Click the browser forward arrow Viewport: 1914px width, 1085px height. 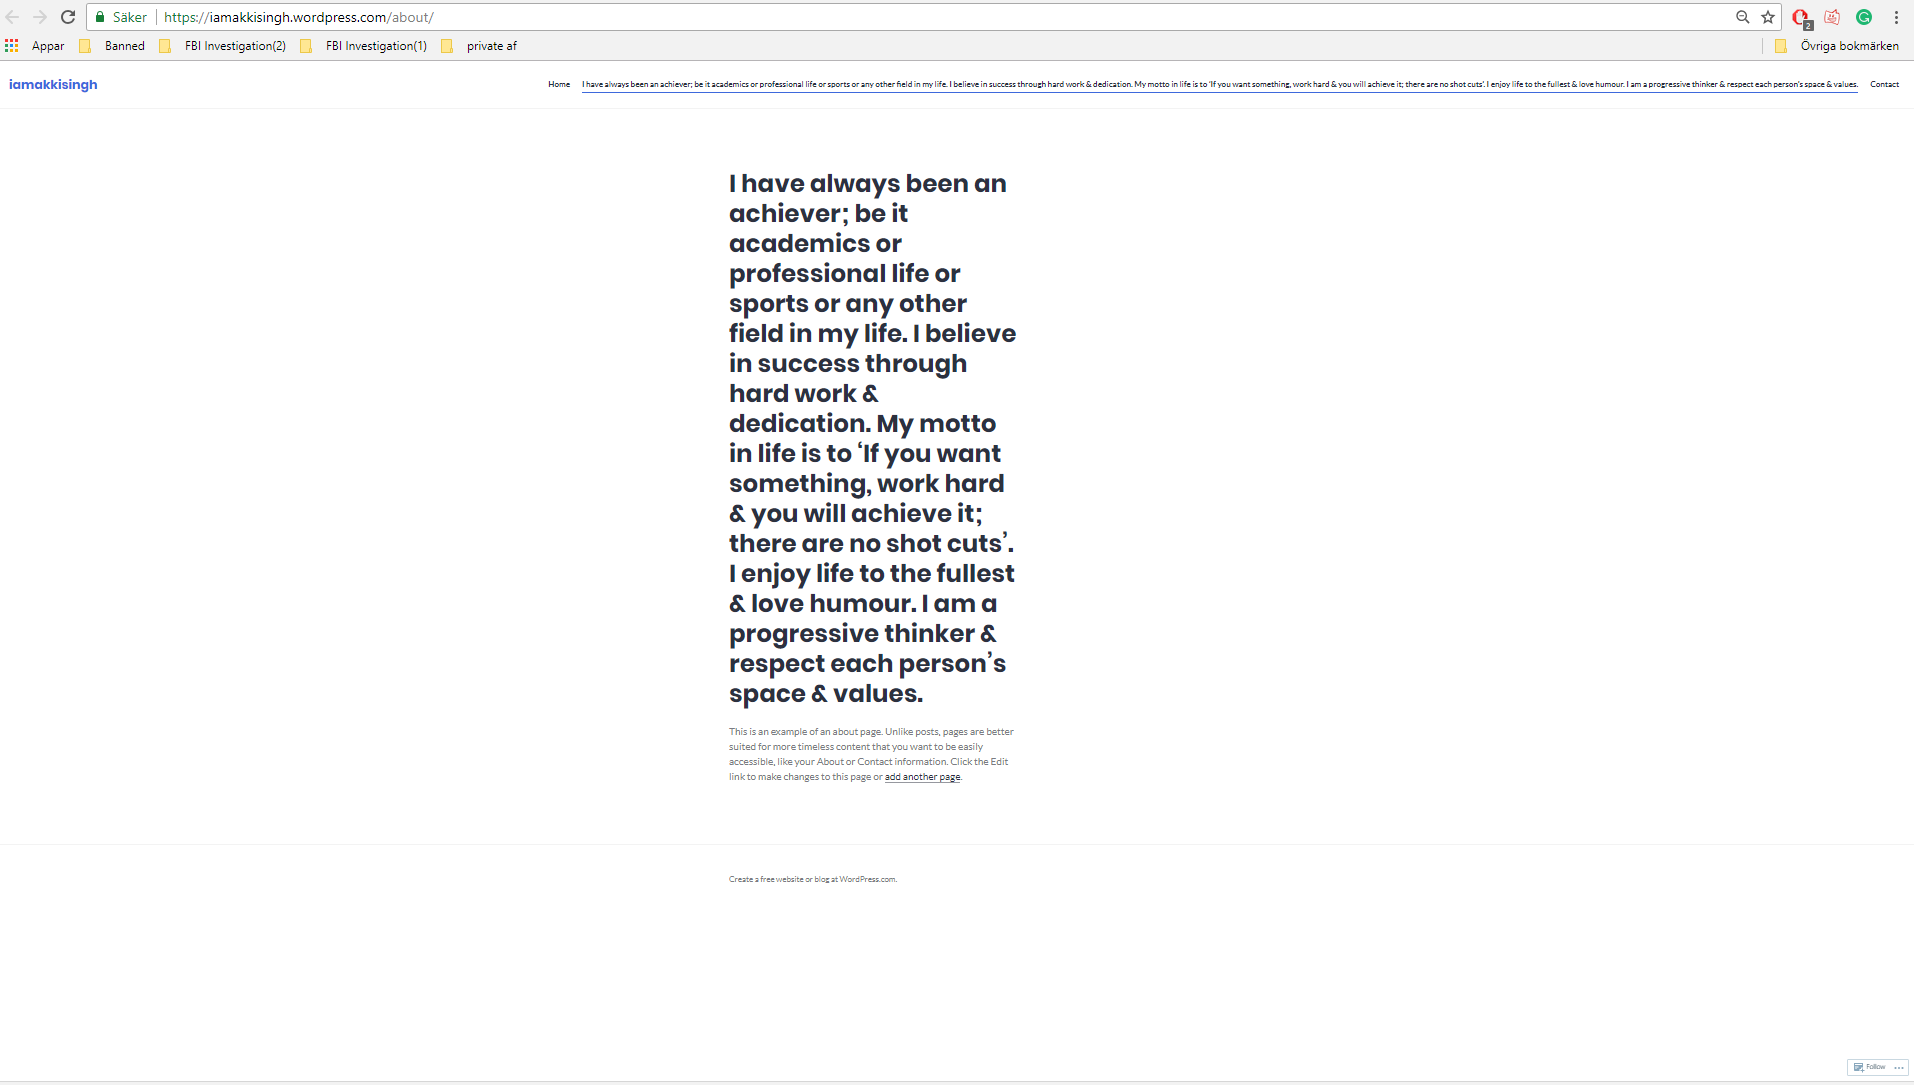click(40, 17)
